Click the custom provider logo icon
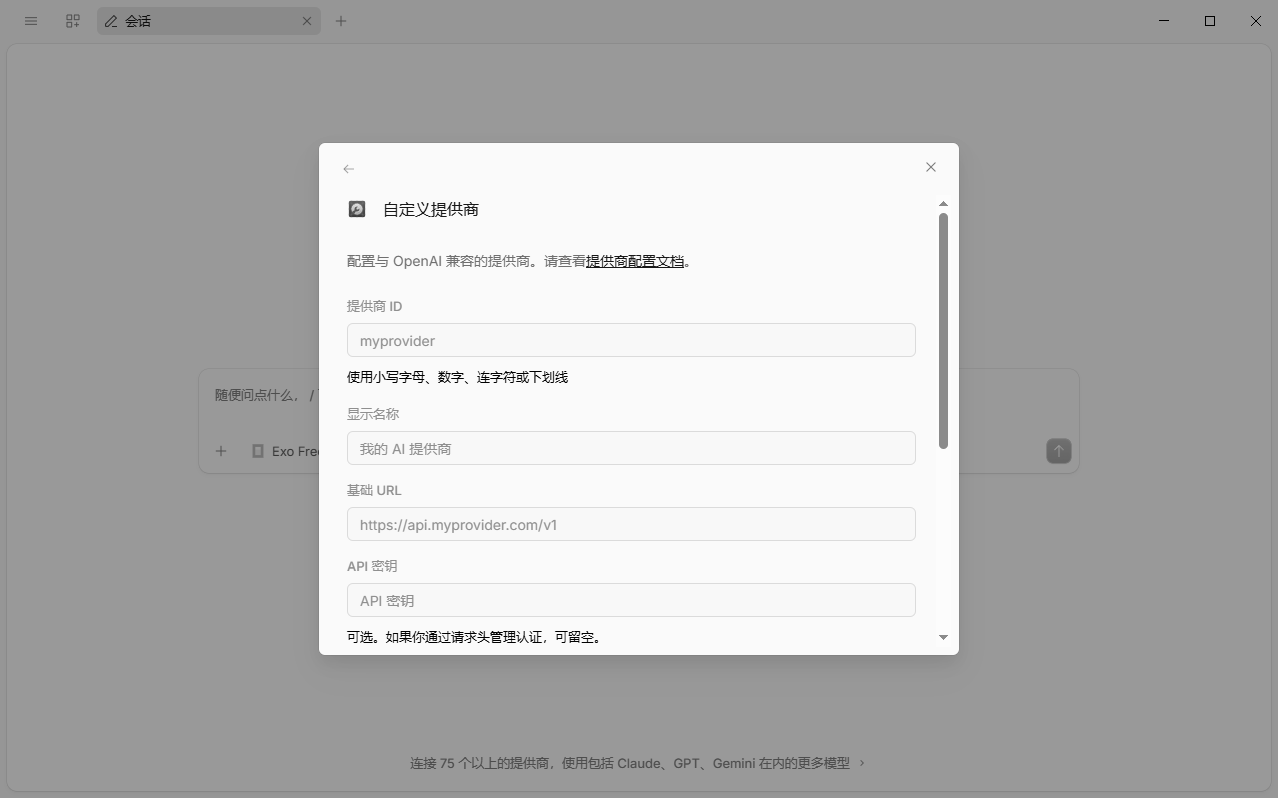 357,209
